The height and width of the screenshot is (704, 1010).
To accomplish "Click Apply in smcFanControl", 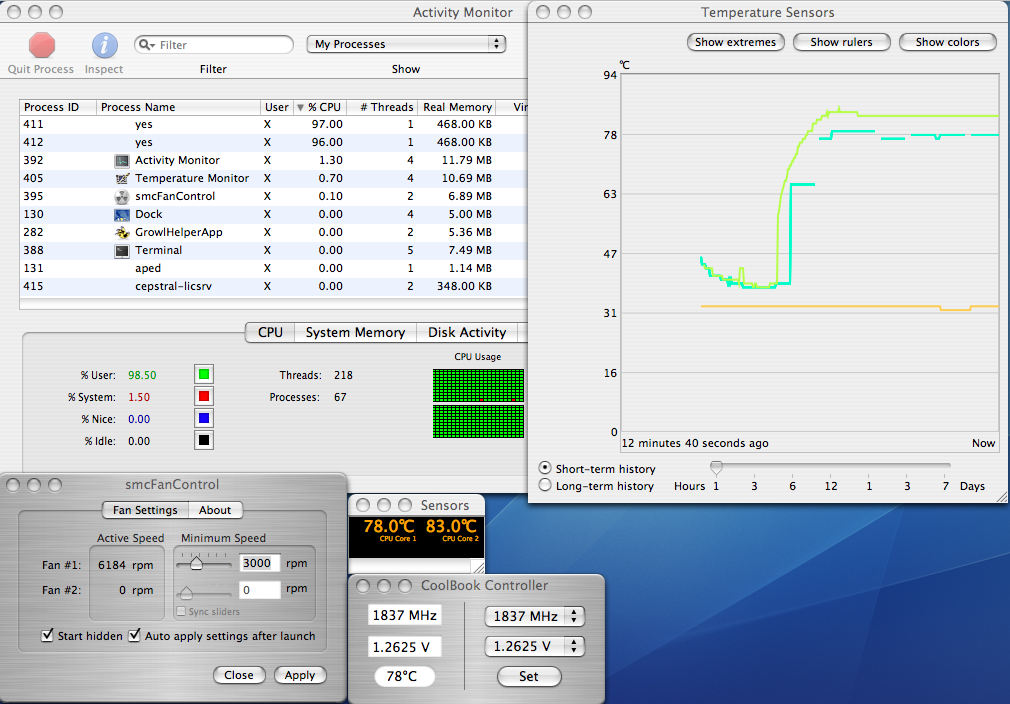I will [300, 675].
